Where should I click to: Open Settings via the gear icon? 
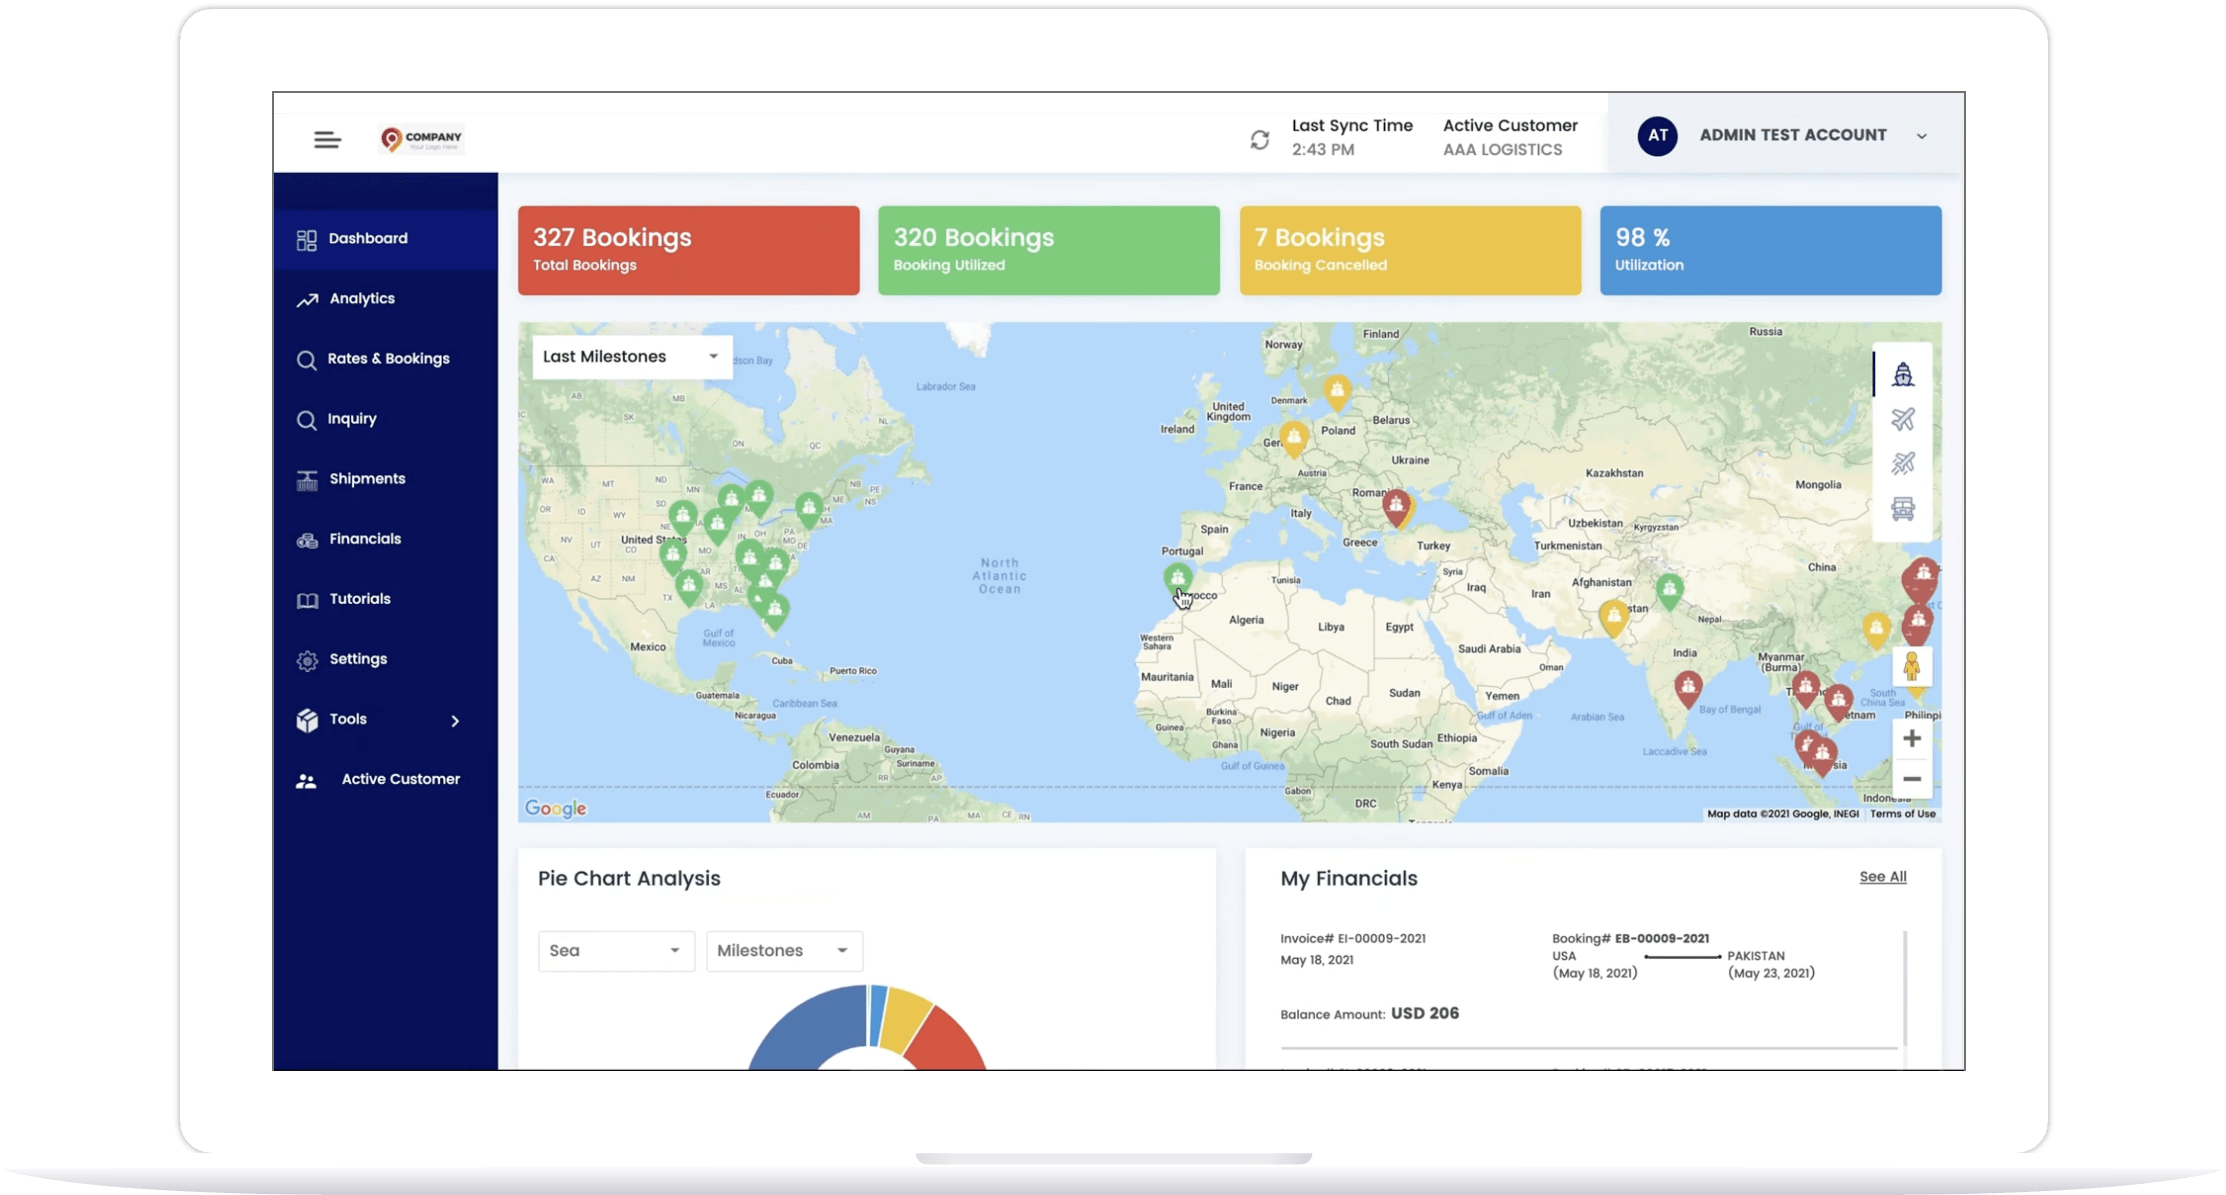pyautogui.click(x=307, y=659)
